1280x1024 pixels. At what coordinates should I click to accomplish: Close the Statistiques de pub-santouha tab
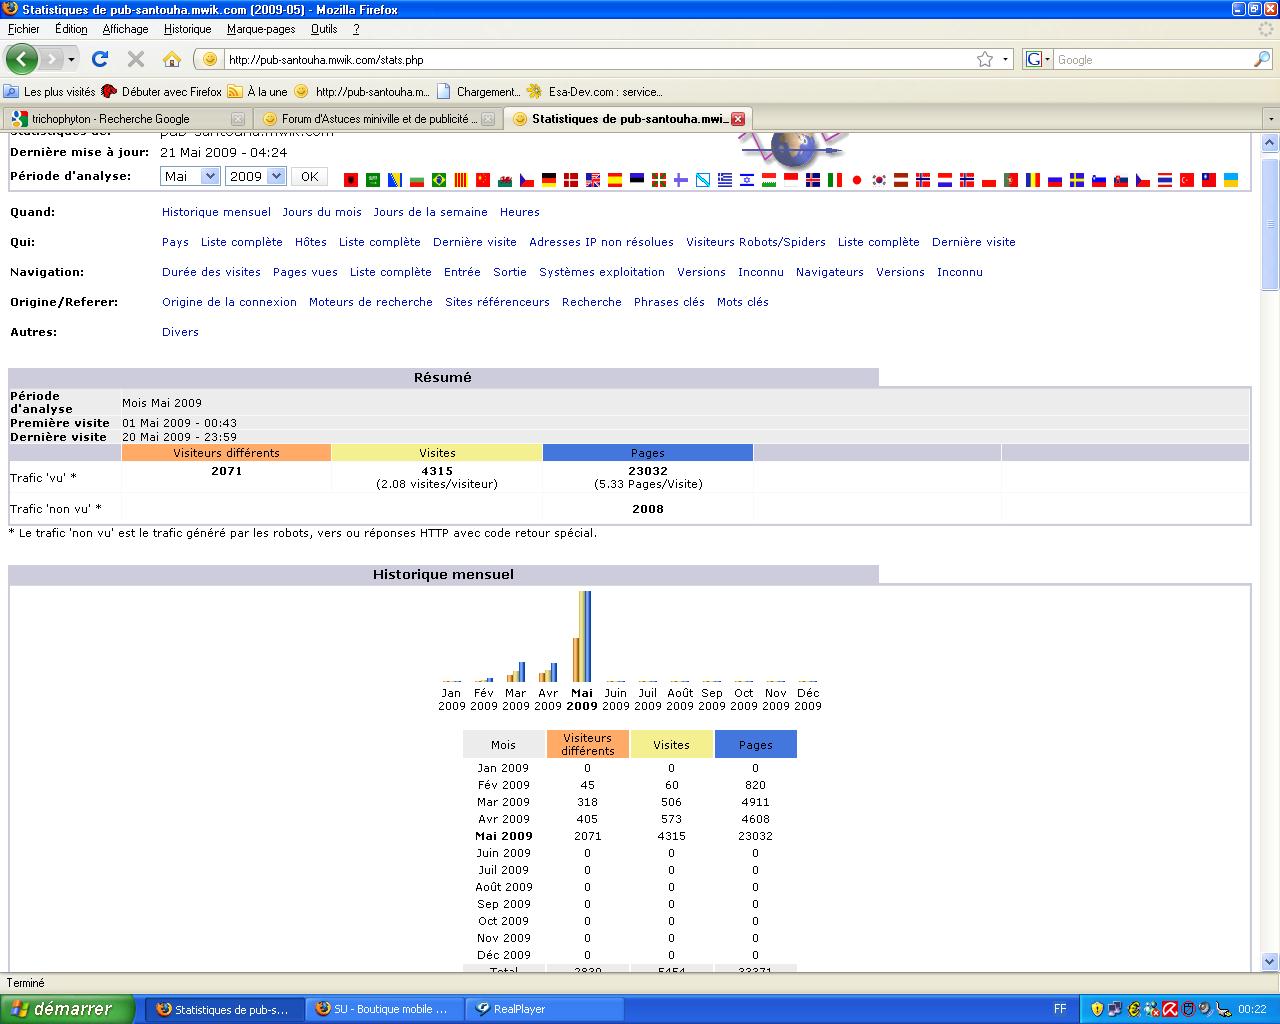pyautogui.click(x=738, y=118)
